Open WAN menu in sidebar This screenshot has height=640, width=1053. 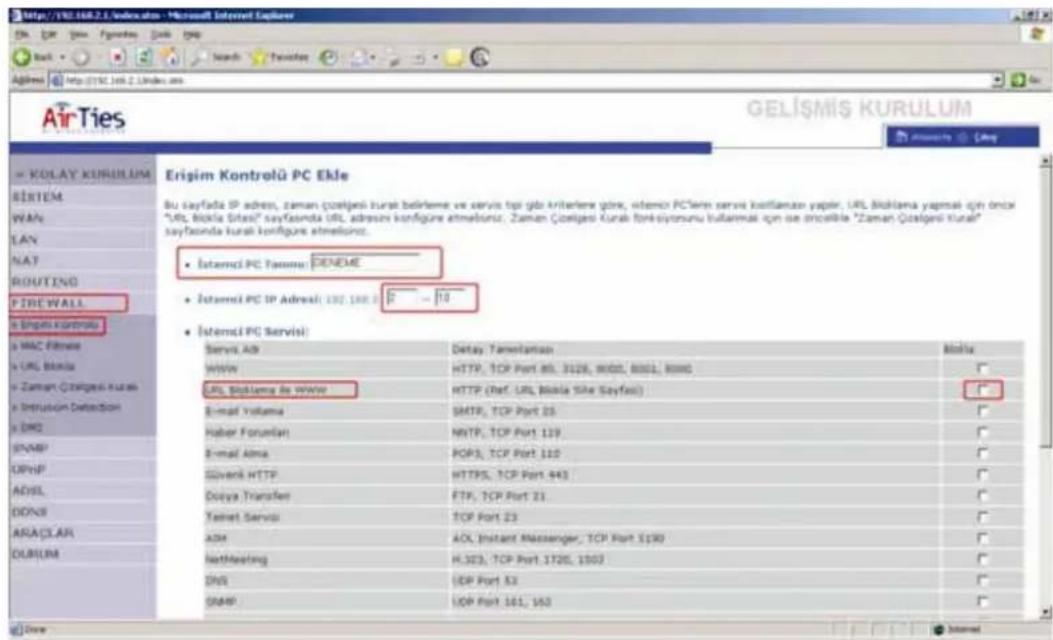pos(28,218)
